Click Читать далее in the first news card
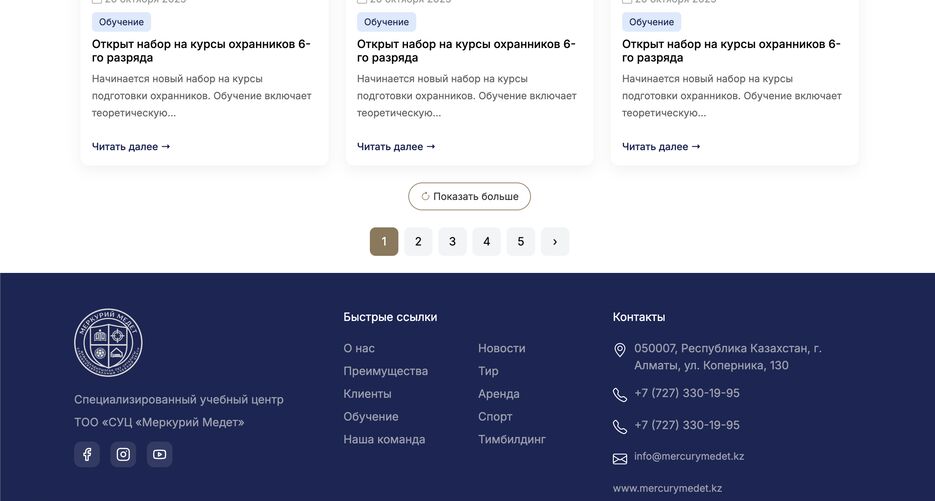 [131, 146]
